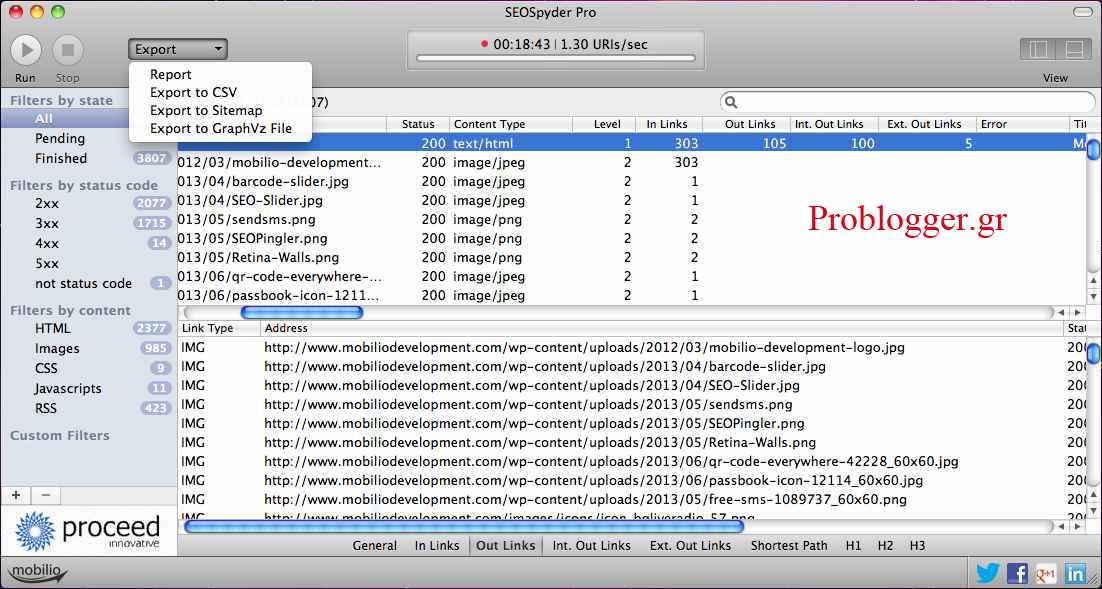Sort by Ext. Out Links column header

click(928, 124)
